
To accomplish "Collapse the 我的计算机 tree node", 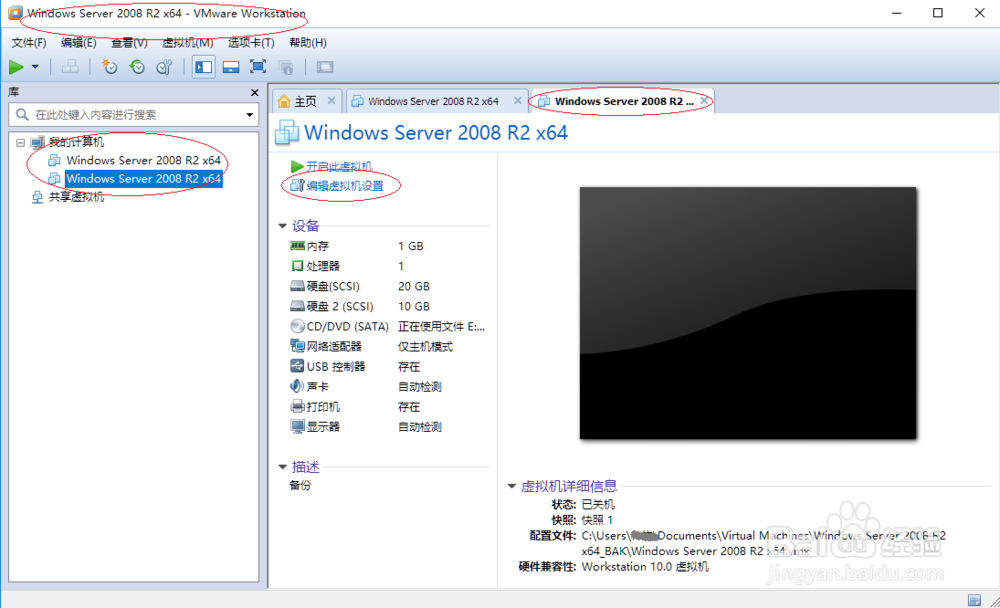I will pyautogui.click(x=20, y=142).
